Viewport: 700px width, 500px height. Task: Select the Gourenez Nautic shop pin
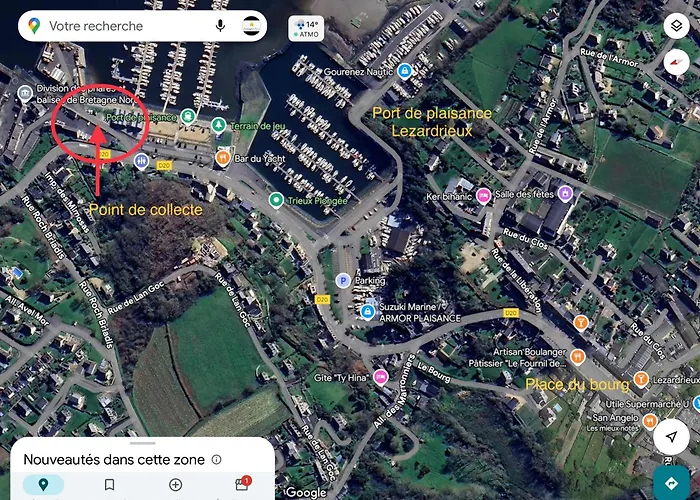(x=404, y=71)
